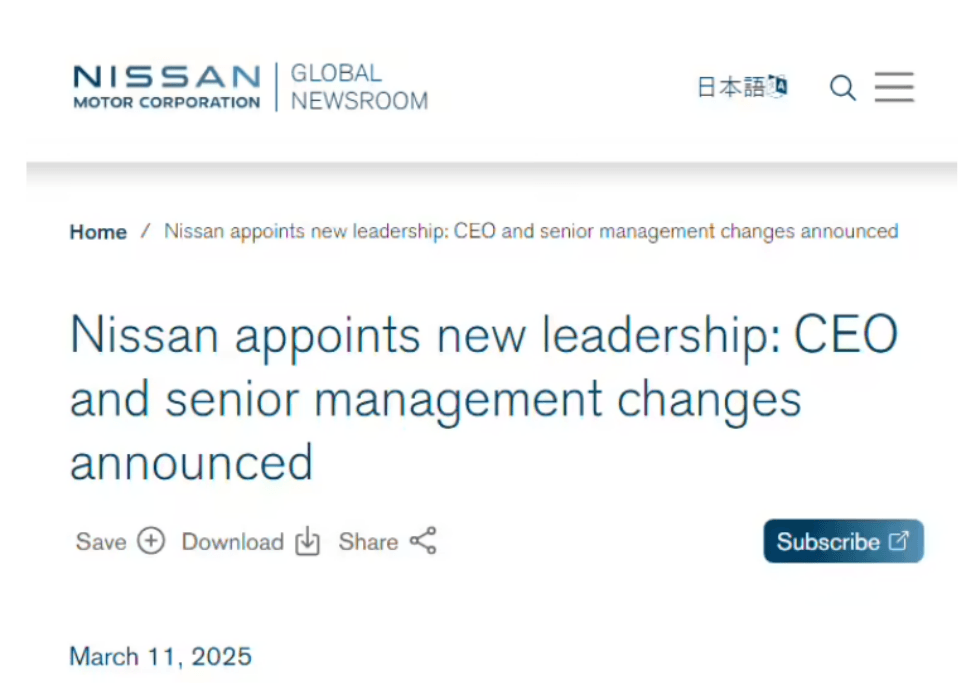Viewport: 971px width, 695px height.
Task: Click the breadcrumb slash separator
Action: pyautogui.click(x=146, y=231)
